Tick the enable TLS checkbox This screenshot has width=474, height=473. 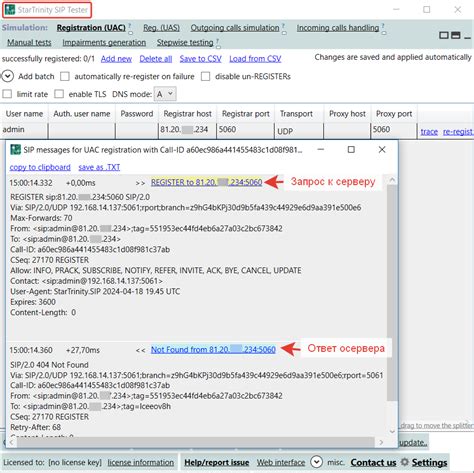pos(59,94)
